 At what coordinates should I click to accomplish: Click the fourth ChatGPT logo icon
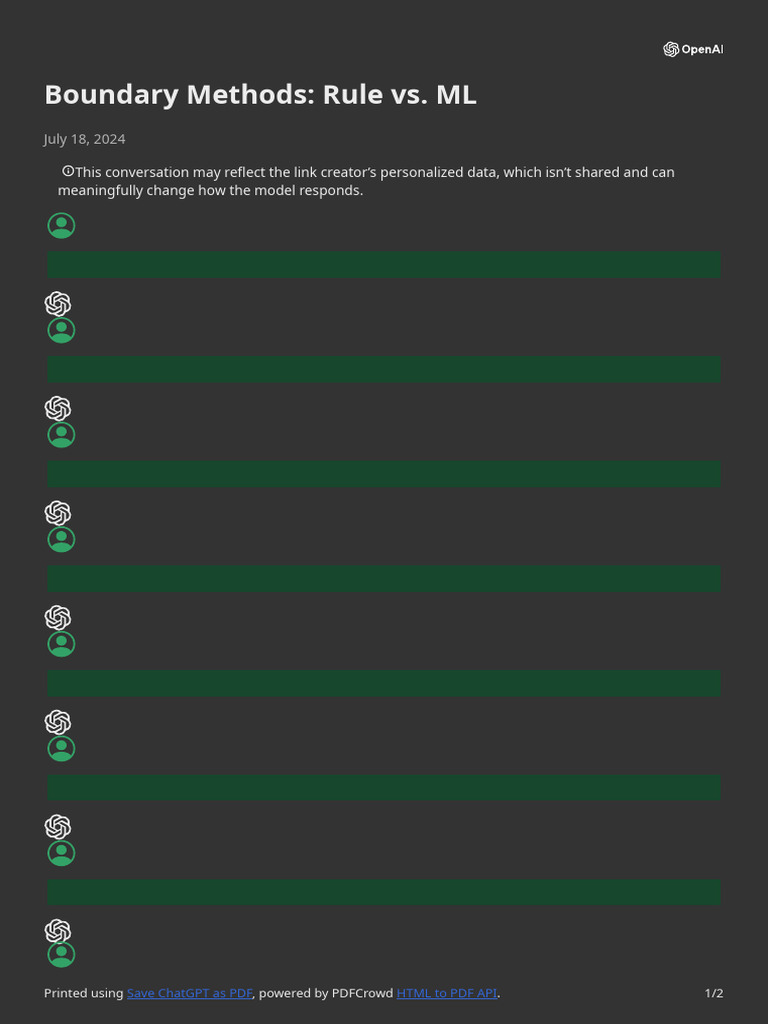58,617
